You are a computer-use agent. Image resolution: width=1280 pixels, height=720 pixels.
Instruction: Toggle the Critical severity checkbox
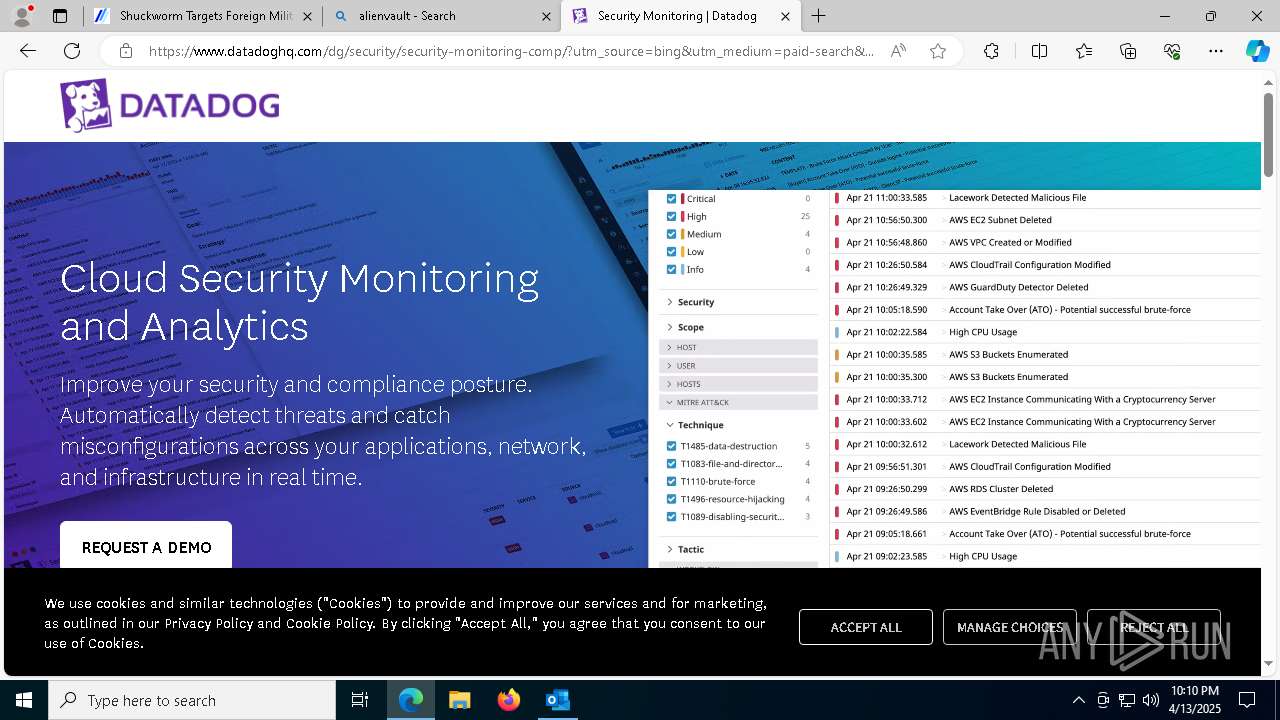(x=672, y=199)
